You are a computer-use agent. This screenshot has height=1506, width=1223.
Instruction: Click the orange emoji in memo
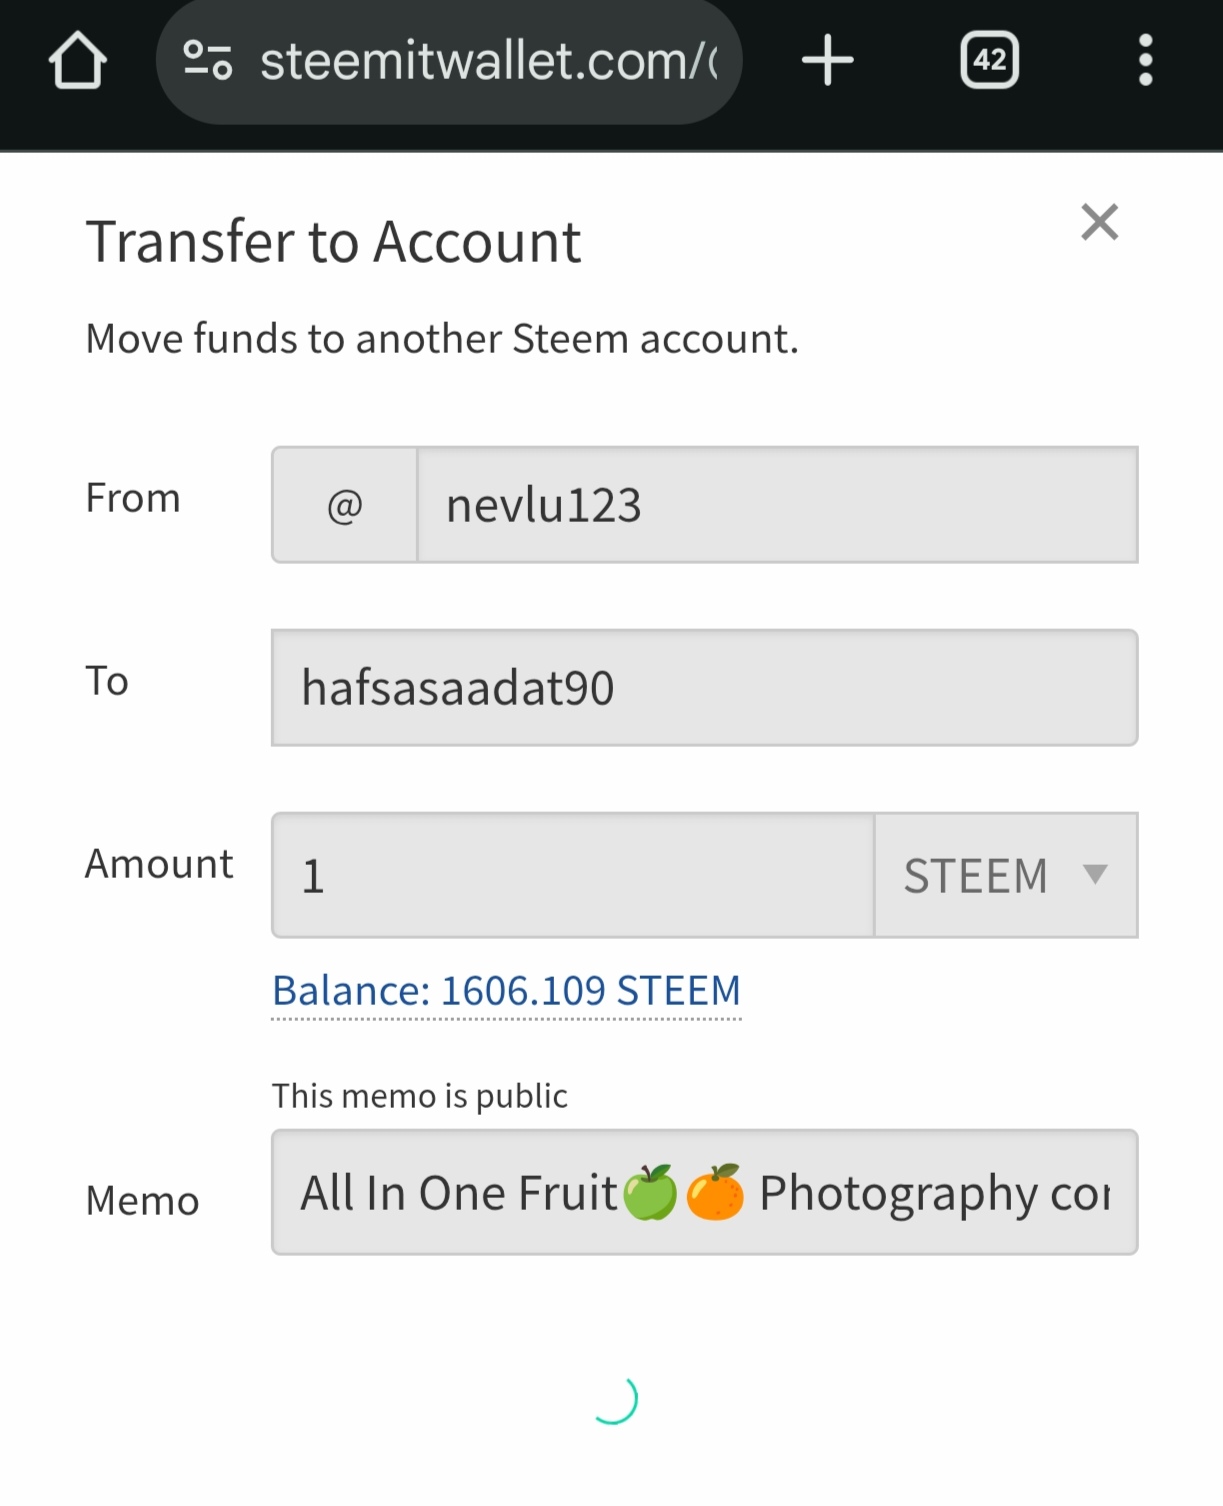tap(715, 1193)
